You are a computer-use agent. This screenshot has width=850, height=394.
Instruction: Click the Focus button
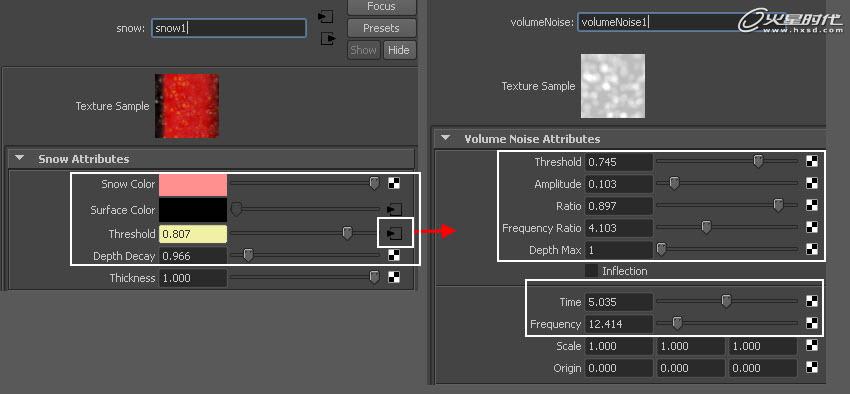click(x=382, y=7)
